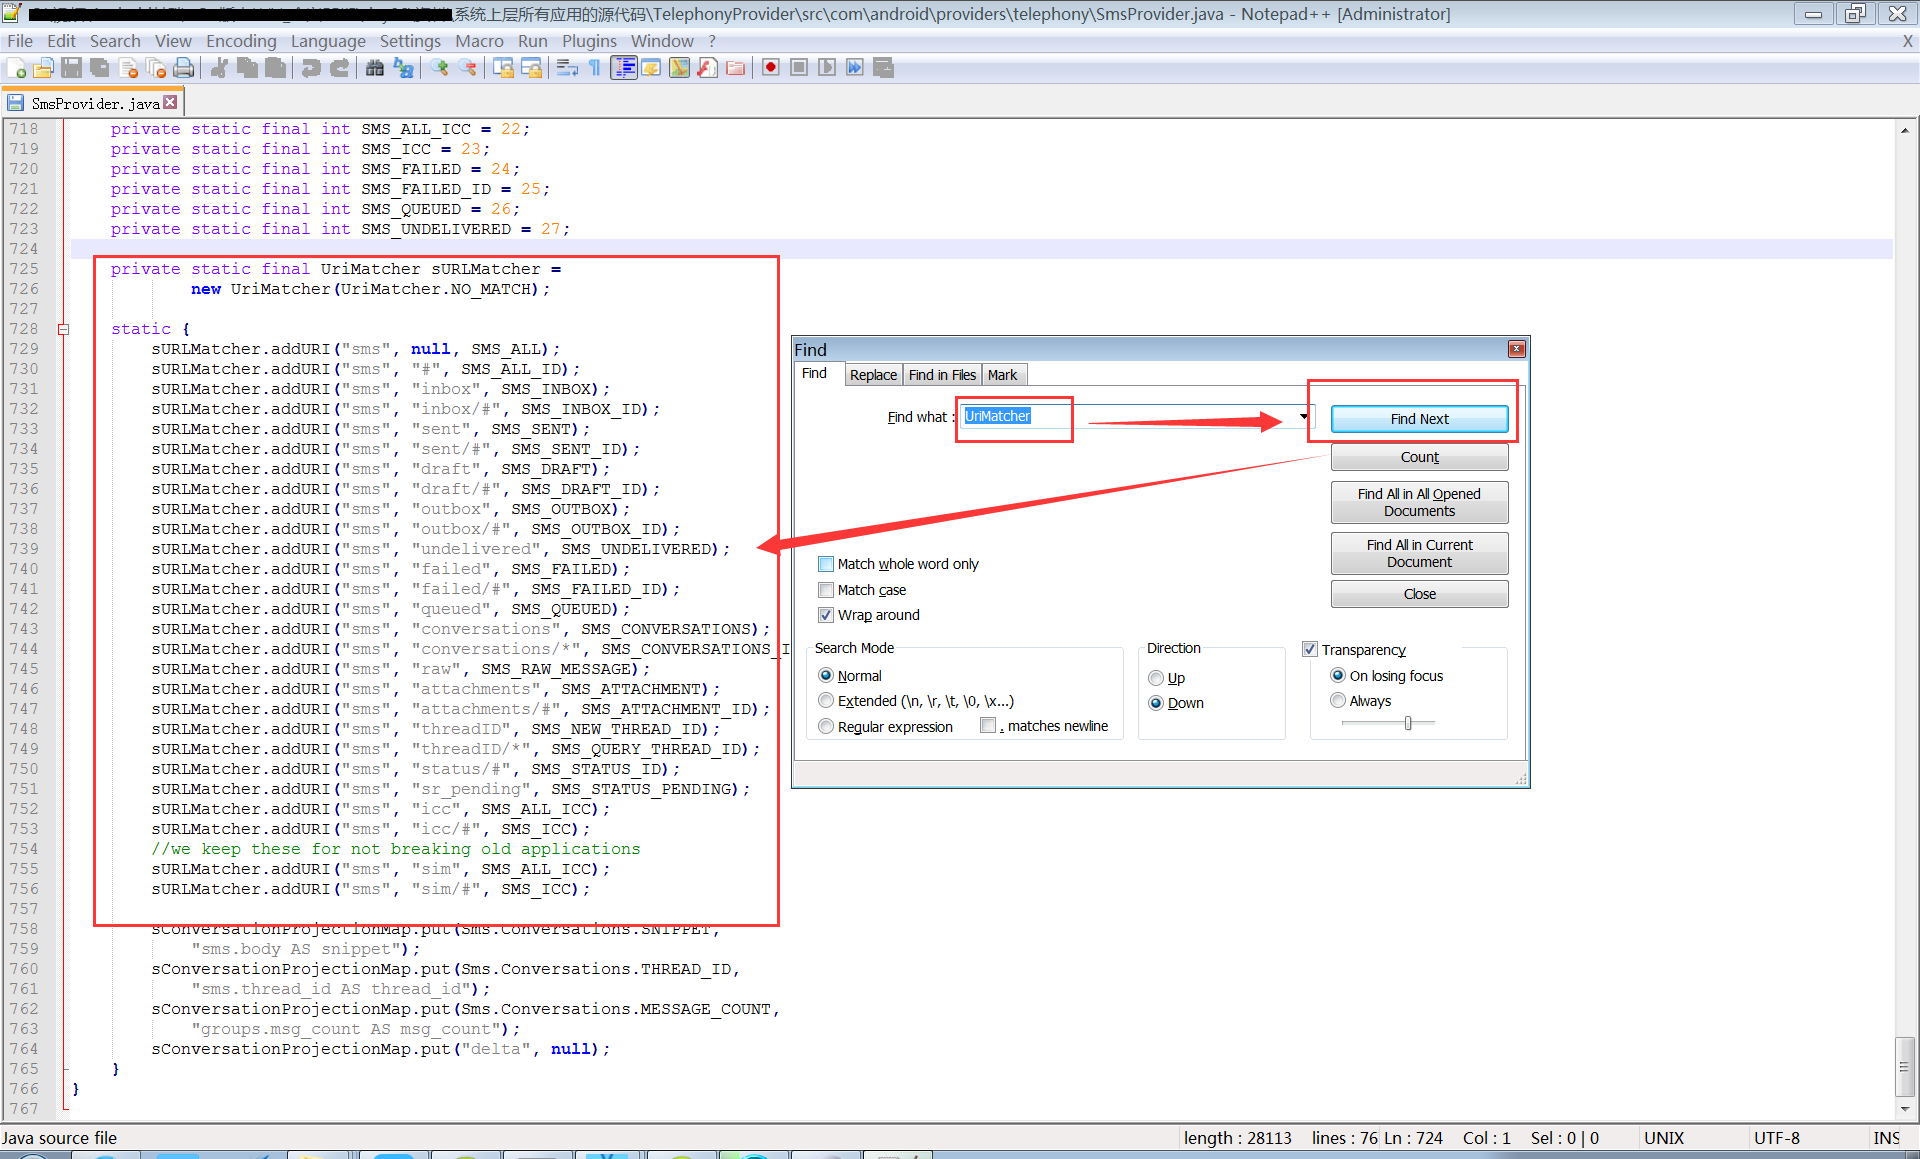This screenshot has height=1159, width=1920.
Task: Click Find All in Current Document
Action: [x=1419, y=553]
